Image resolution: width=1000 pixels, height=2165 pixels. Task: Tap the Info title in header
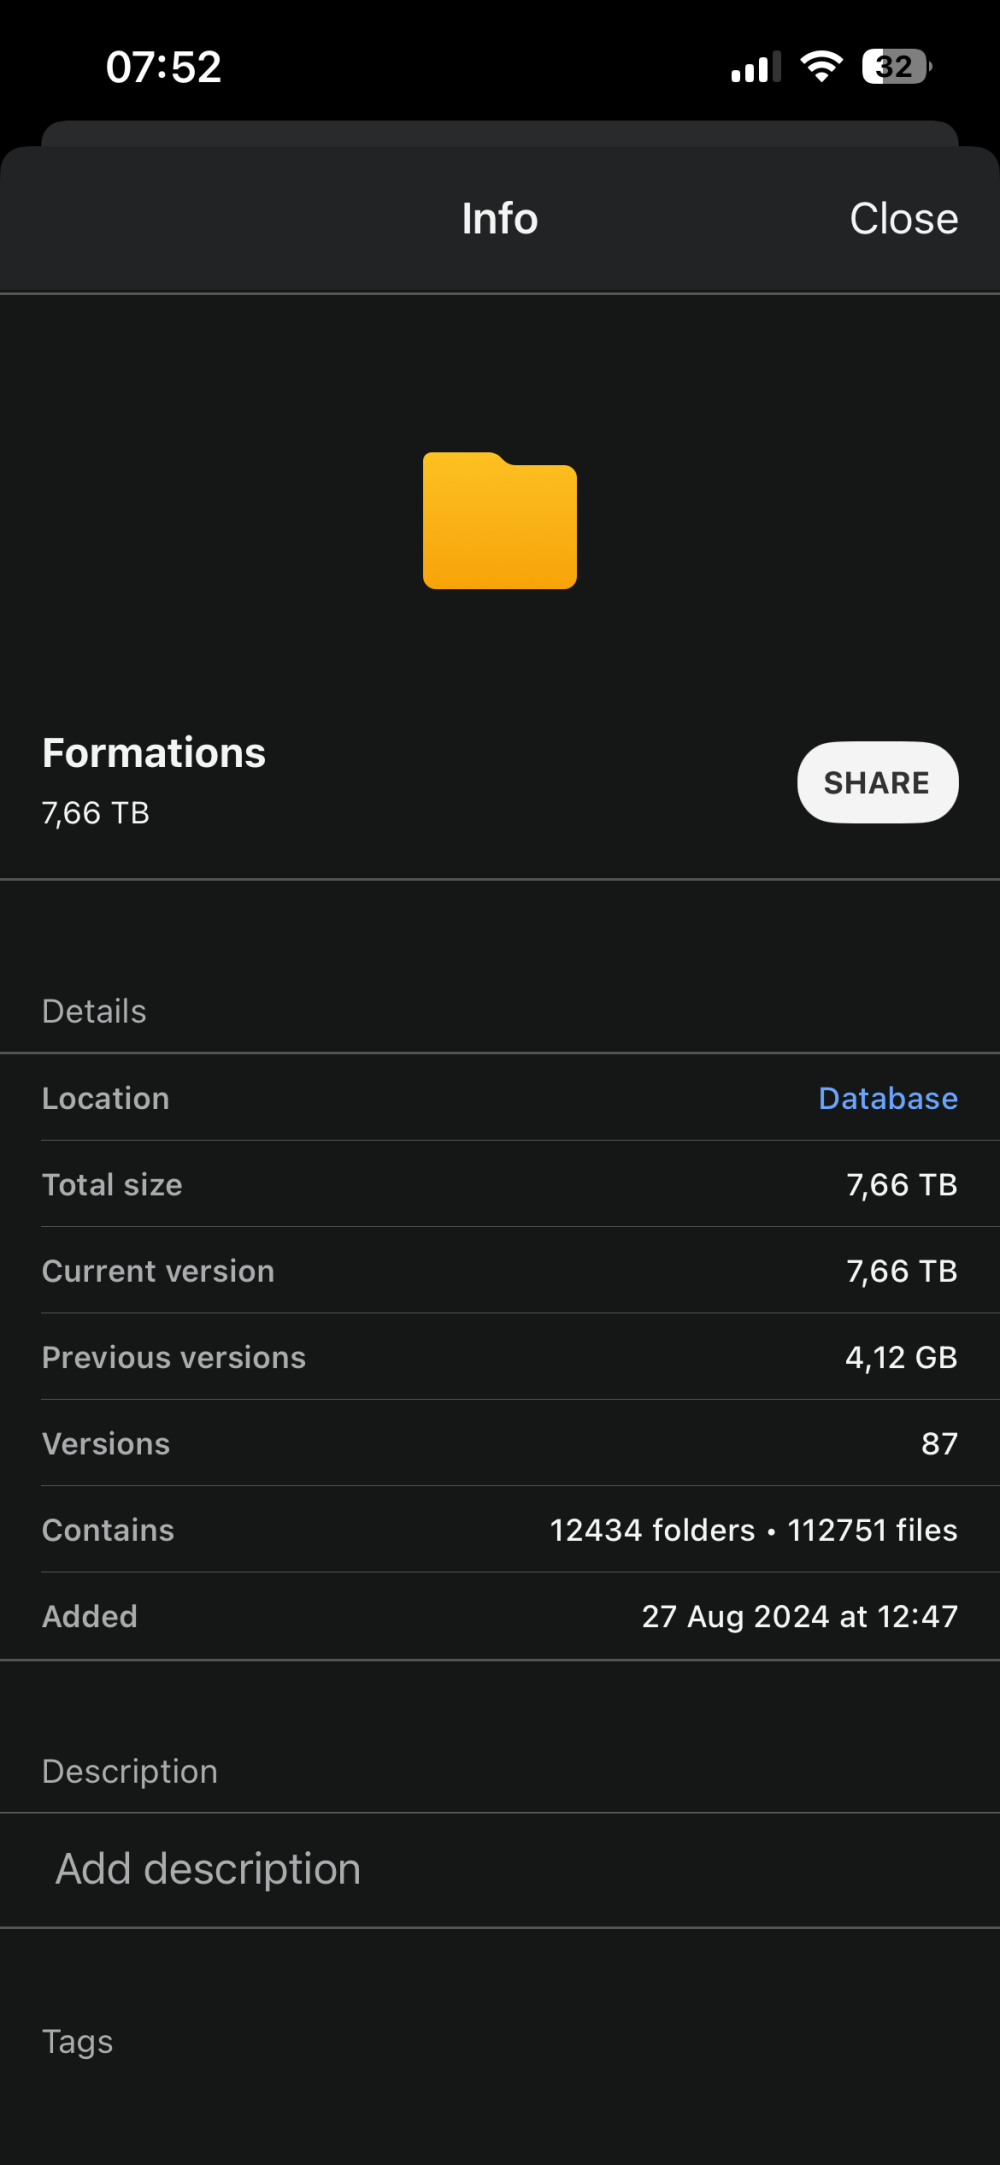[500, 219]
